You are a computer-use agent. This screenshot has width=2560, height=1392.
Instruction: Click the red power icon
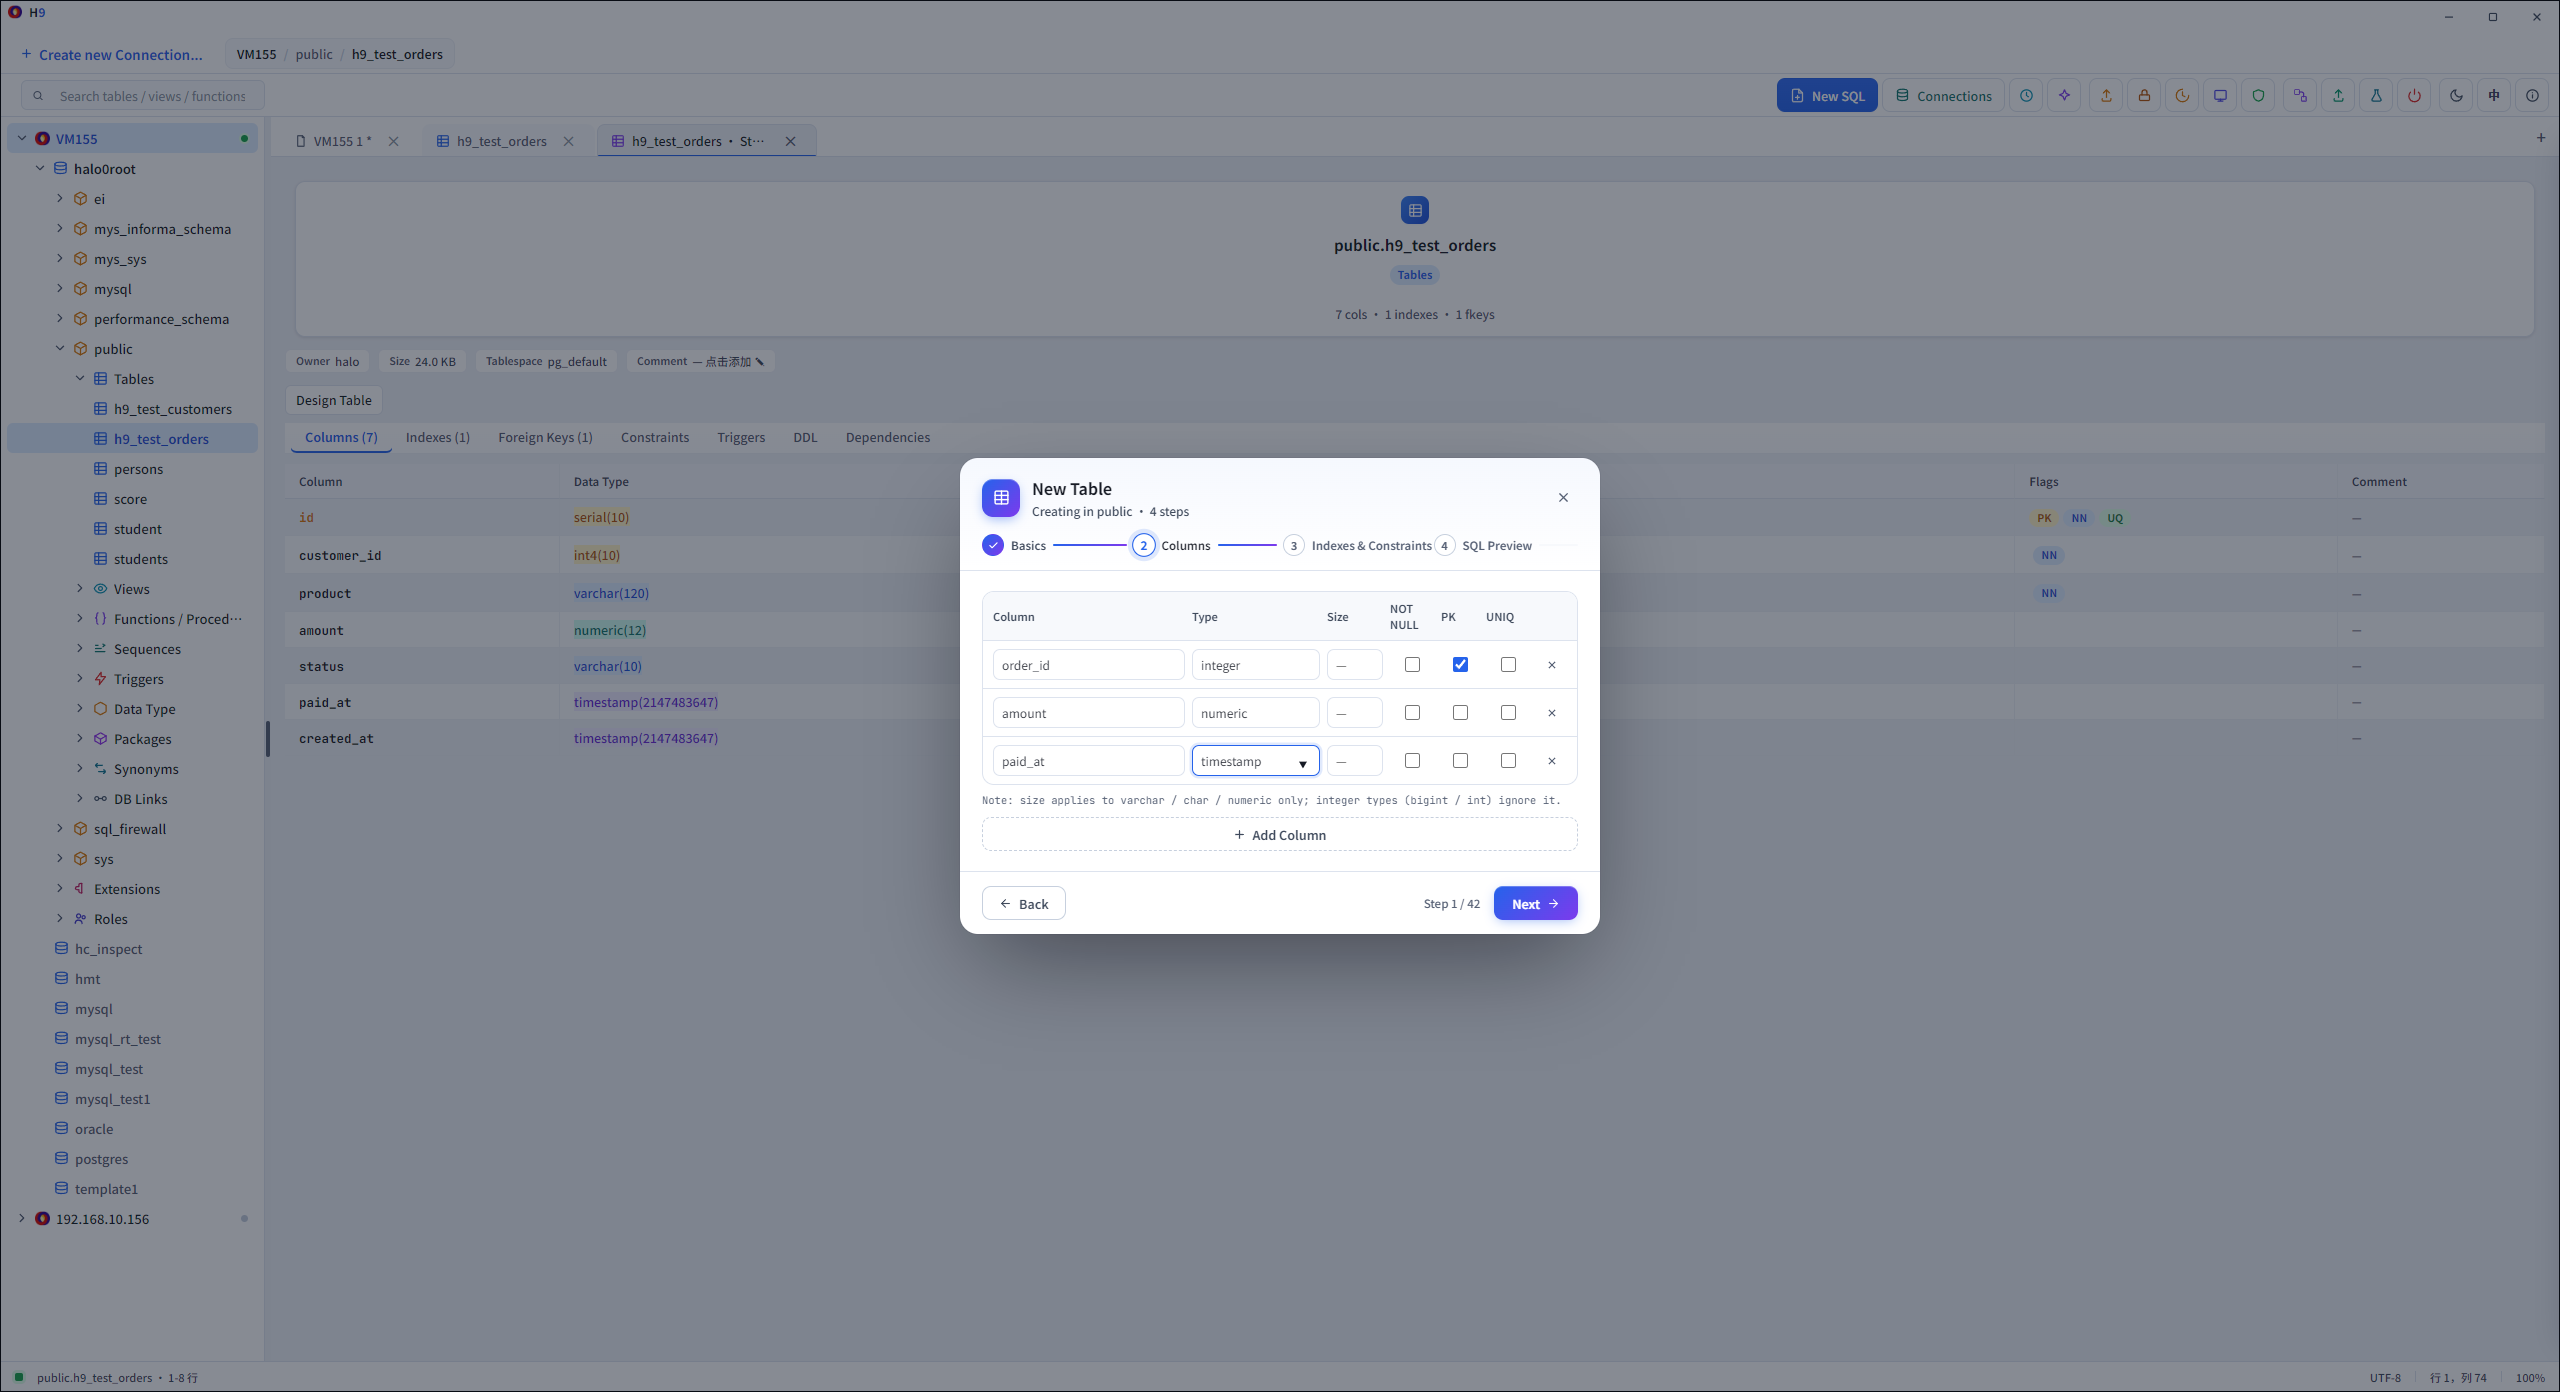point(2414,96)
